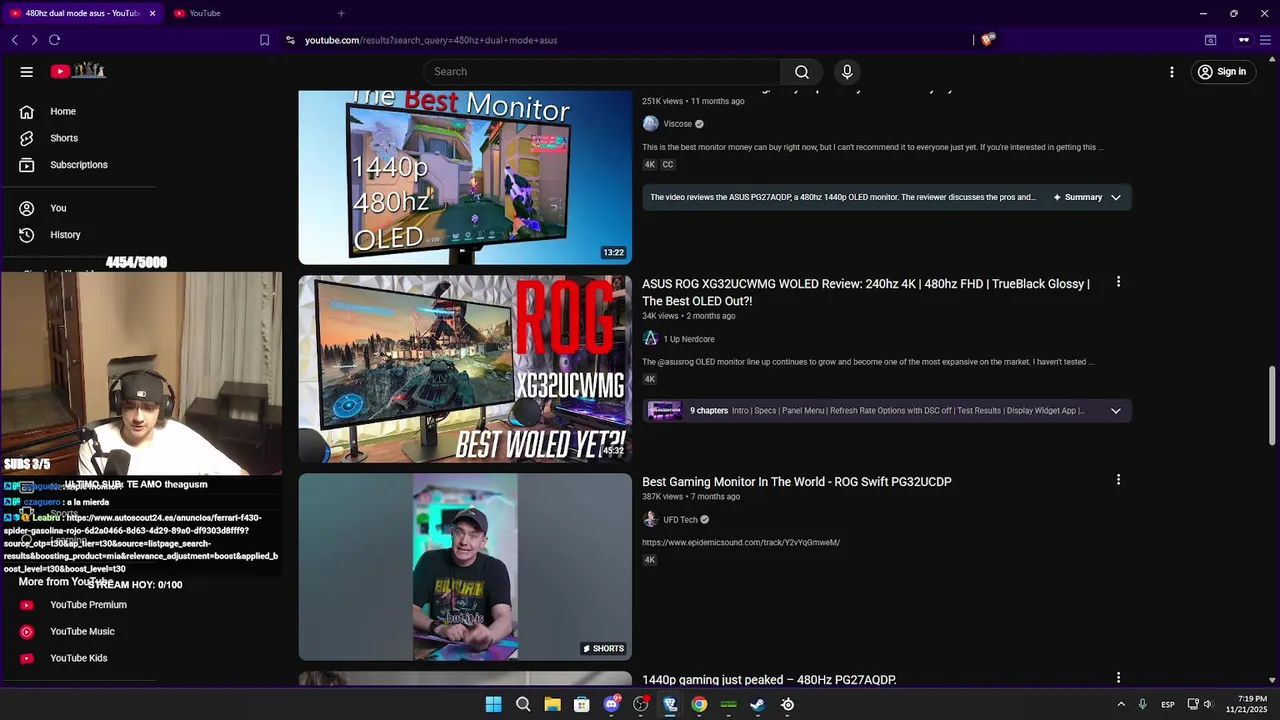The width and height of the screenshot is (1280, 720).
Task: Open more options for 1440p gaming just peaked video
Action: [1118, 678]
